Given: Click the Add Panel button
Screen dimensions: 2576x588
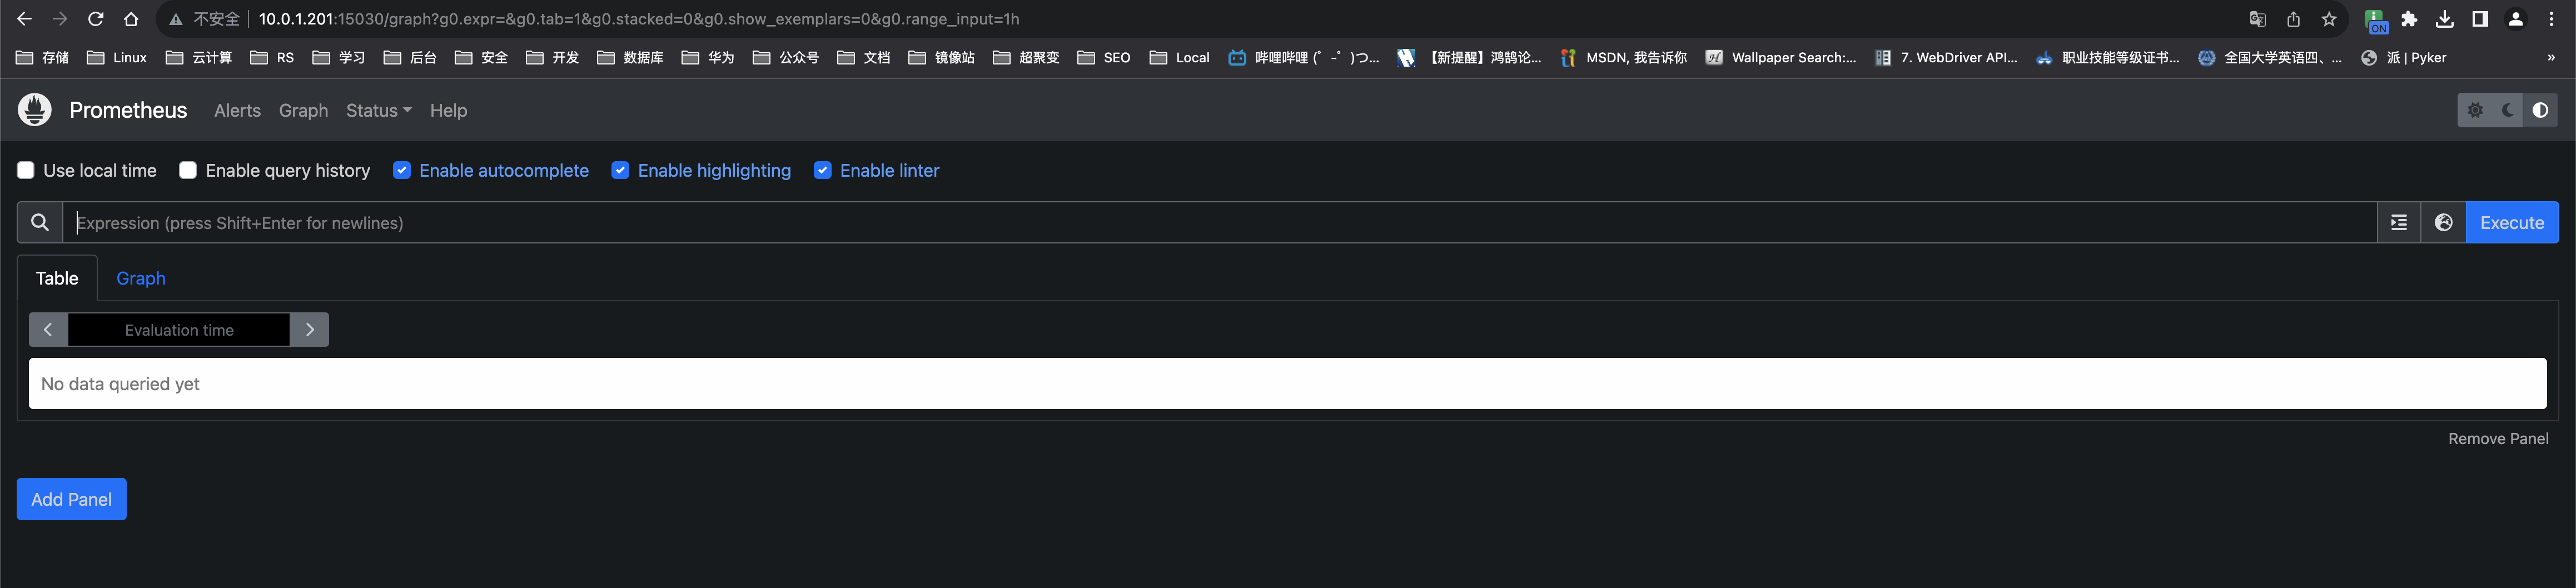Looking at the screenshot, I should pyautogui.click(x=72, y=499).
